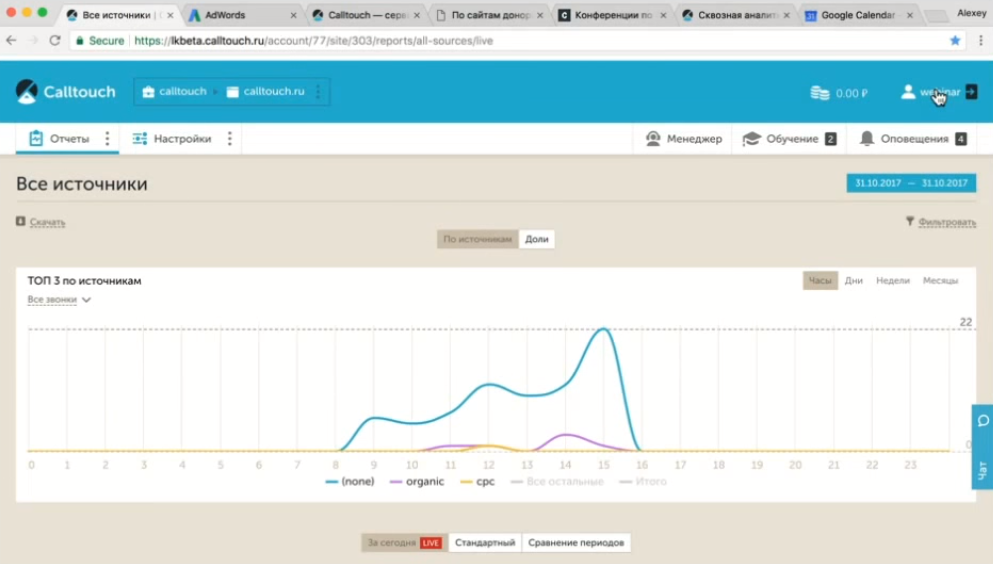Expand the Все звонки dropdown
This screenshot has height=564, width=993.
click(x=59, y=299)
